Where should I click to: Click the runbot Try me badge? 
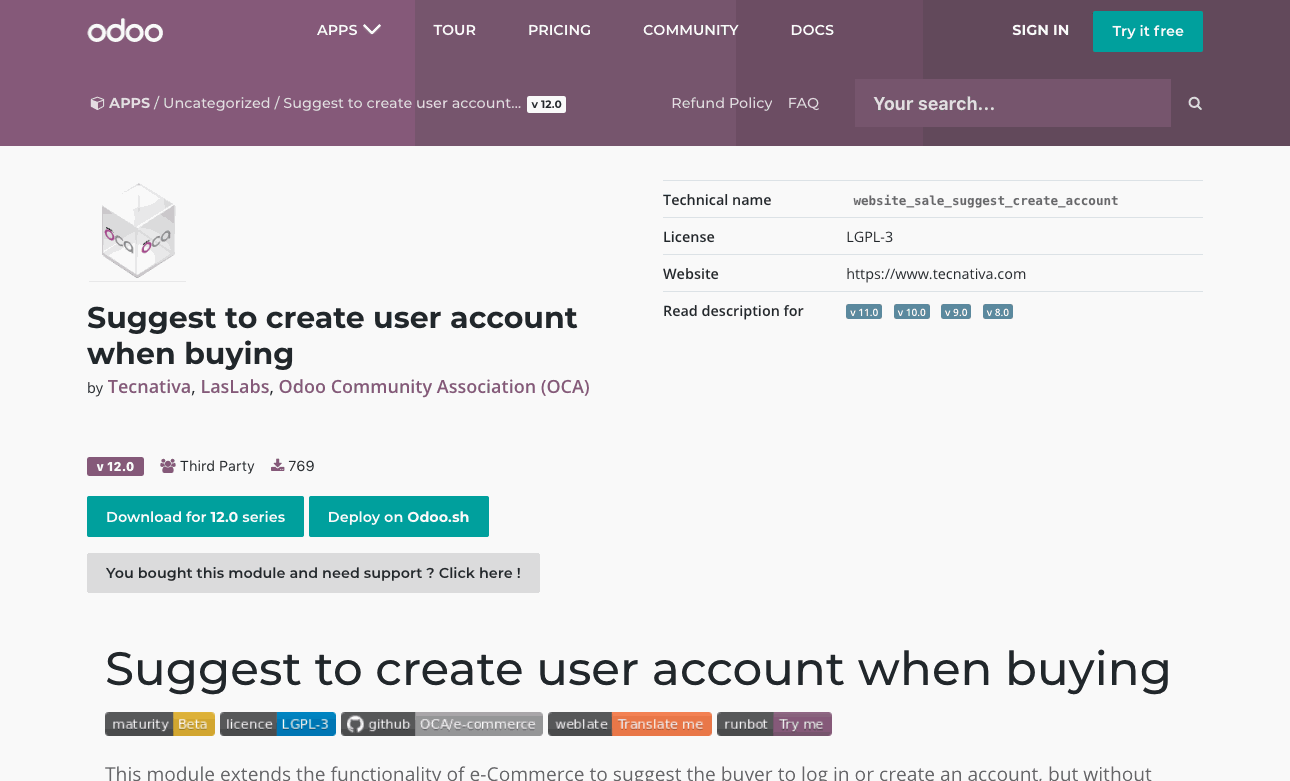(774, 724)
